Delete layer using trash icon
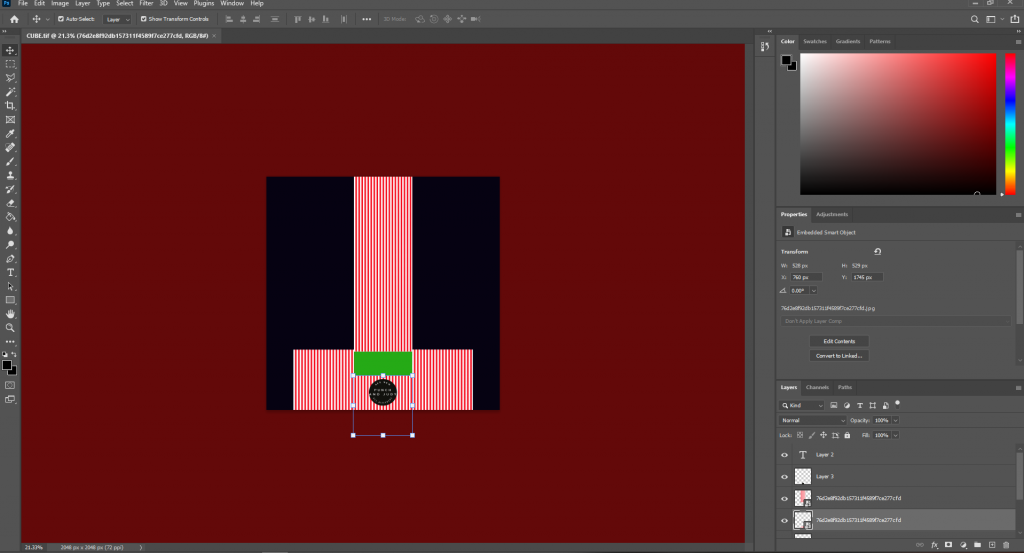 [x=1007, y=545]
